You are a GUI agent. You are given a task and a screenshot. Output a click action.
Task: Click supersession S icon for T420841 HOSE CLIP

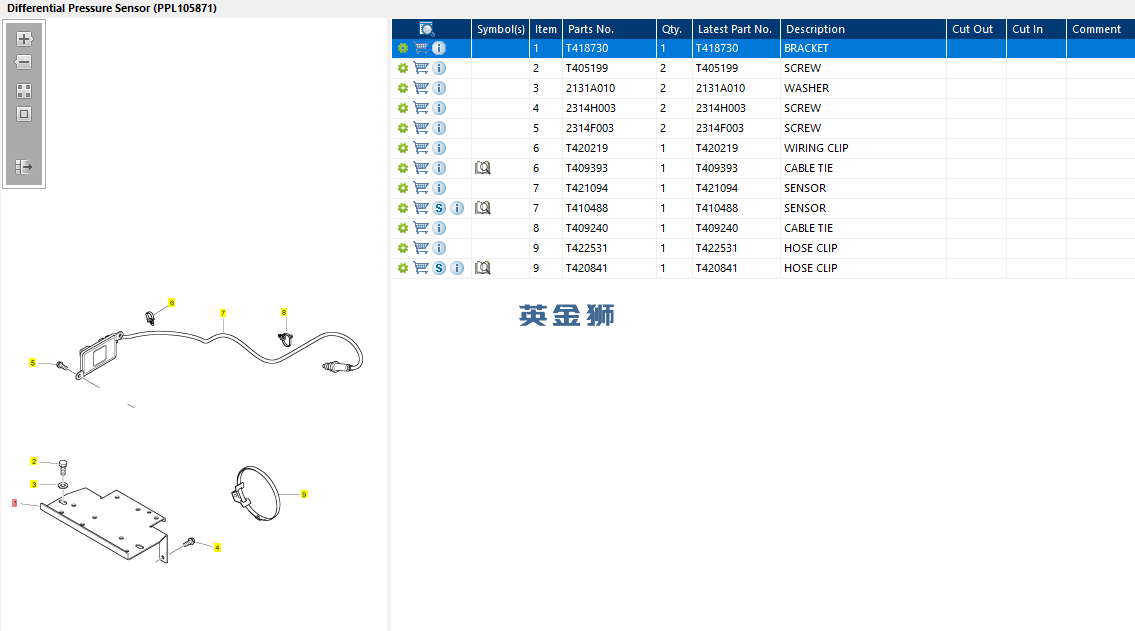(x=439, y=268)
